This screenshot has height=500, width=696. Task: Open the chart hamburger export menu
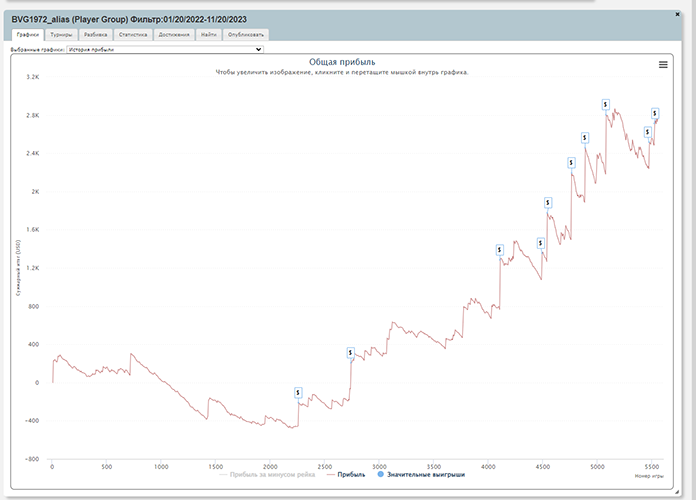663,65
